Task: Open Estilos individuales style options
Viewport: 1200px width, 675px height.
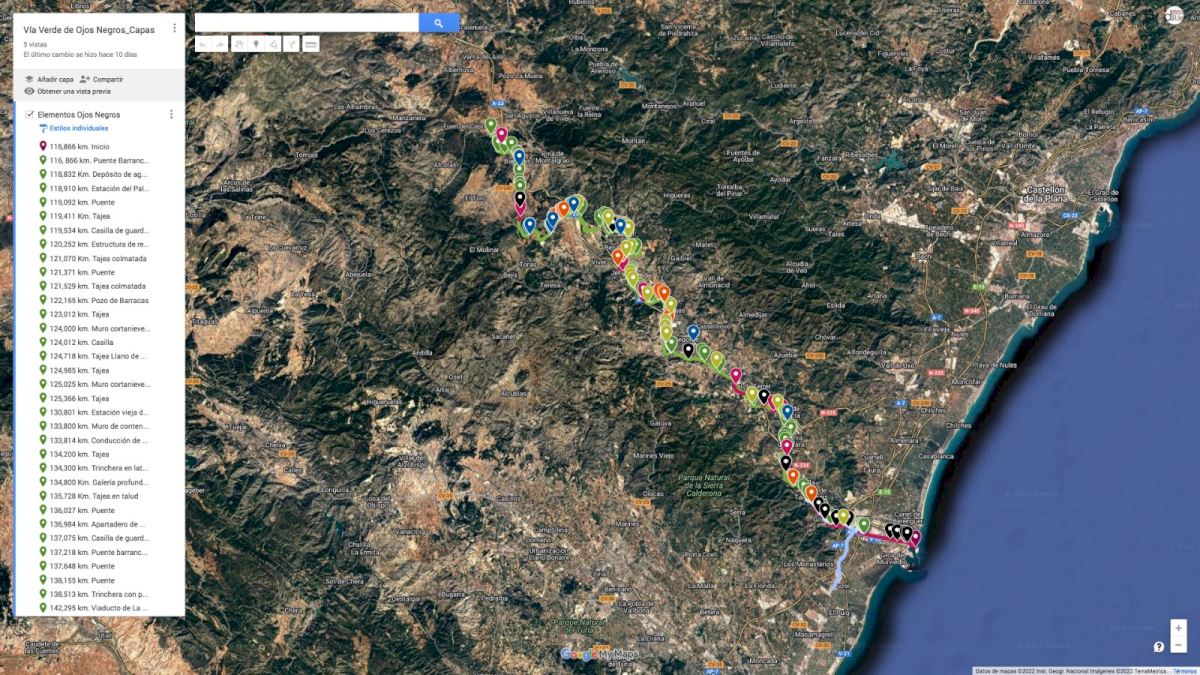Action: pos(73,129)
